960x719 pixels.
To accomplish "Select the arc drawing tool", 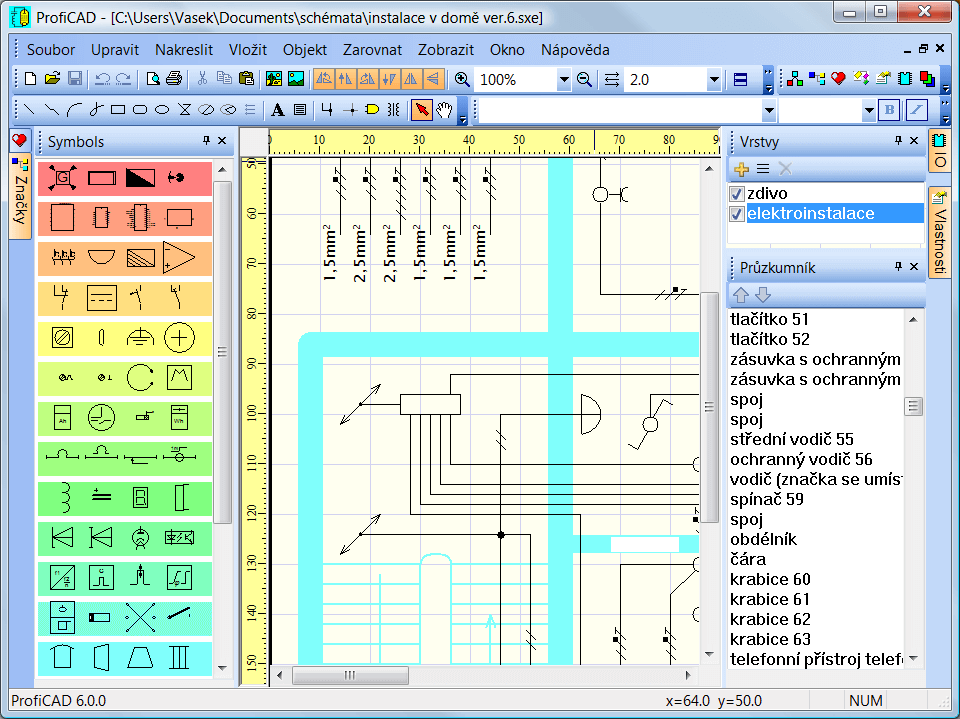I will [x=74, y=110].
